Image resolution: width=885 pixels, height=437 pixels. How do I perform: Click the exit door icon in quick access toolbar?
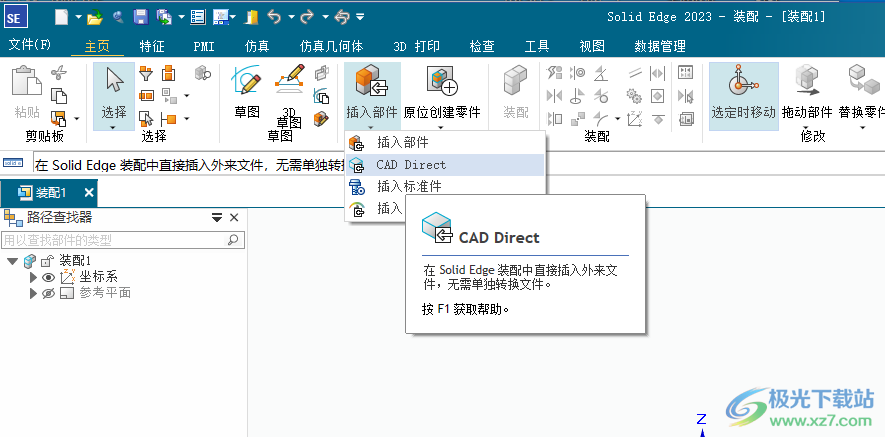click(x=251, y=18)
